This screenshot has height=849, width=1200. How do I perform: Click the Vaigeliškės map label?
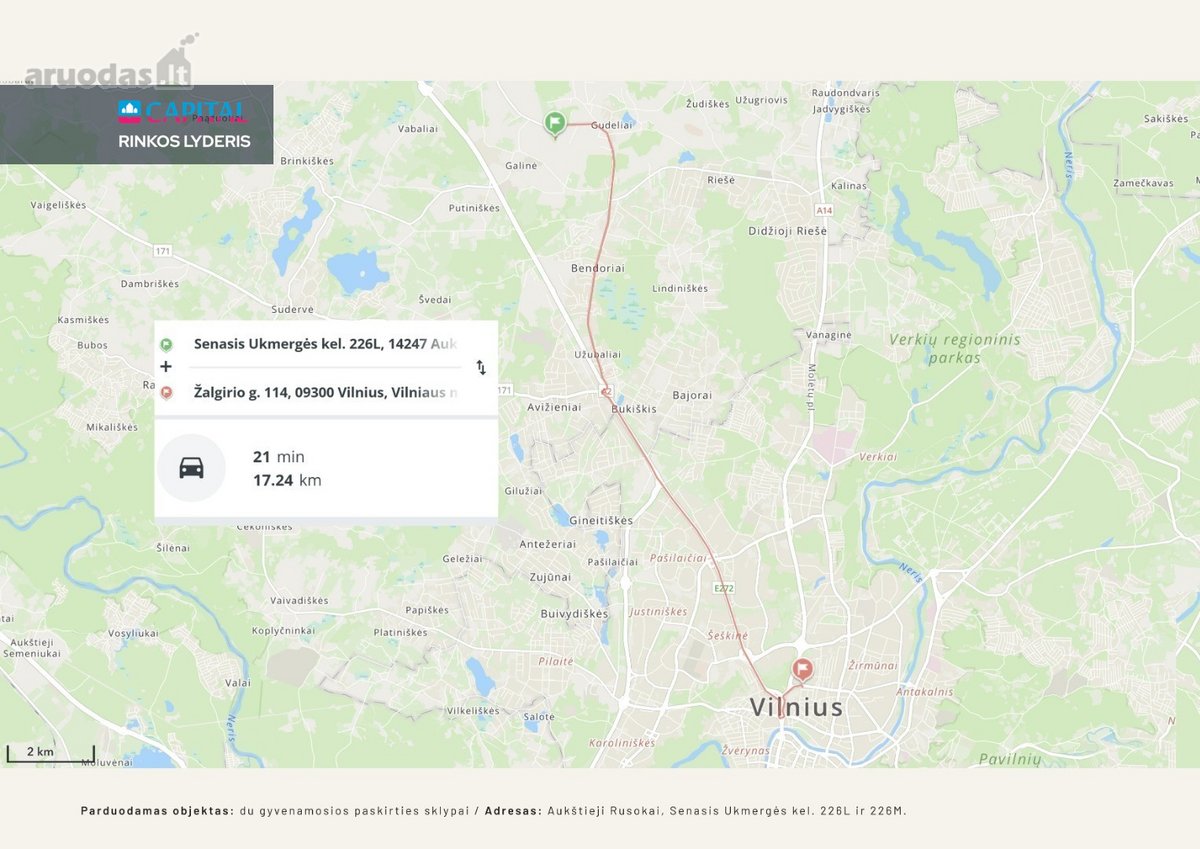(59, 205)
